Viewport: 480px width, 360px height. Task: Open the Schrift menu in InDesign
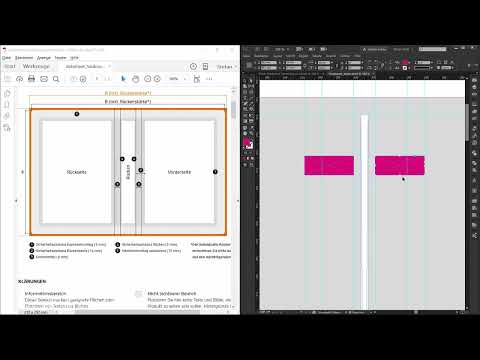tap(290, 56)
